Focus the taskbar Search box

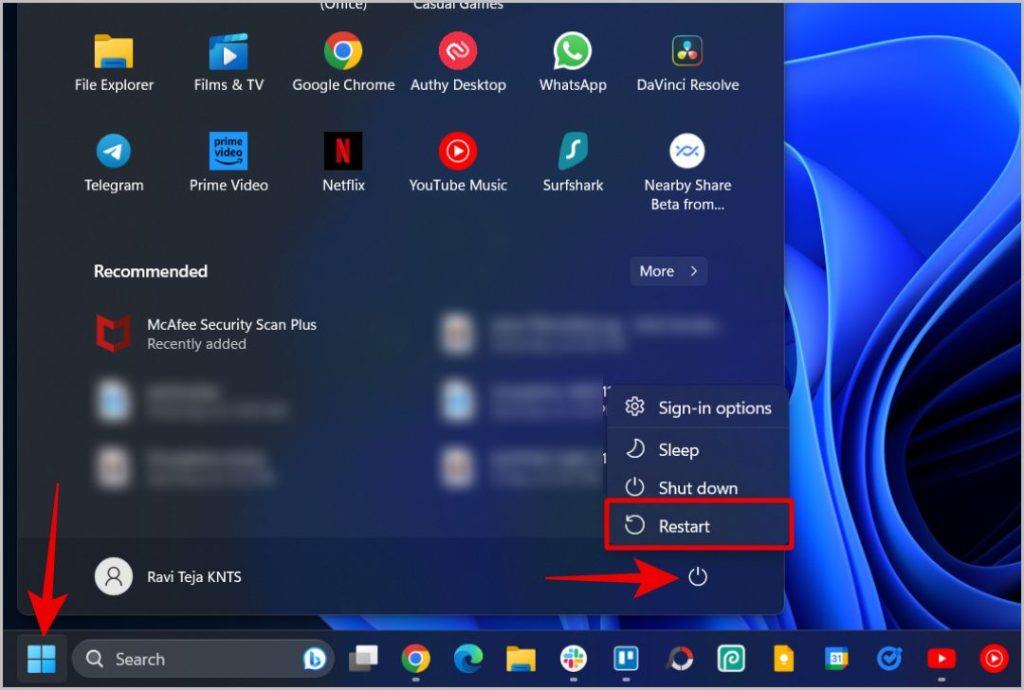[202, 659]
